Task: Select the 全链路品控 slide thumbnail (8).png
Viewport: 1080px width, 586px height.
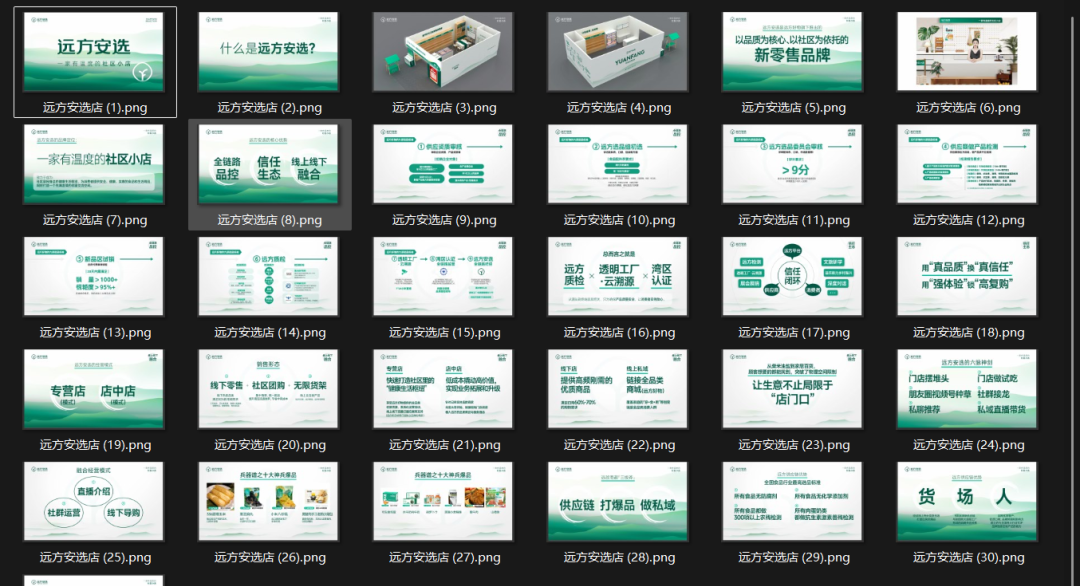Action: [x=269, y=165]
